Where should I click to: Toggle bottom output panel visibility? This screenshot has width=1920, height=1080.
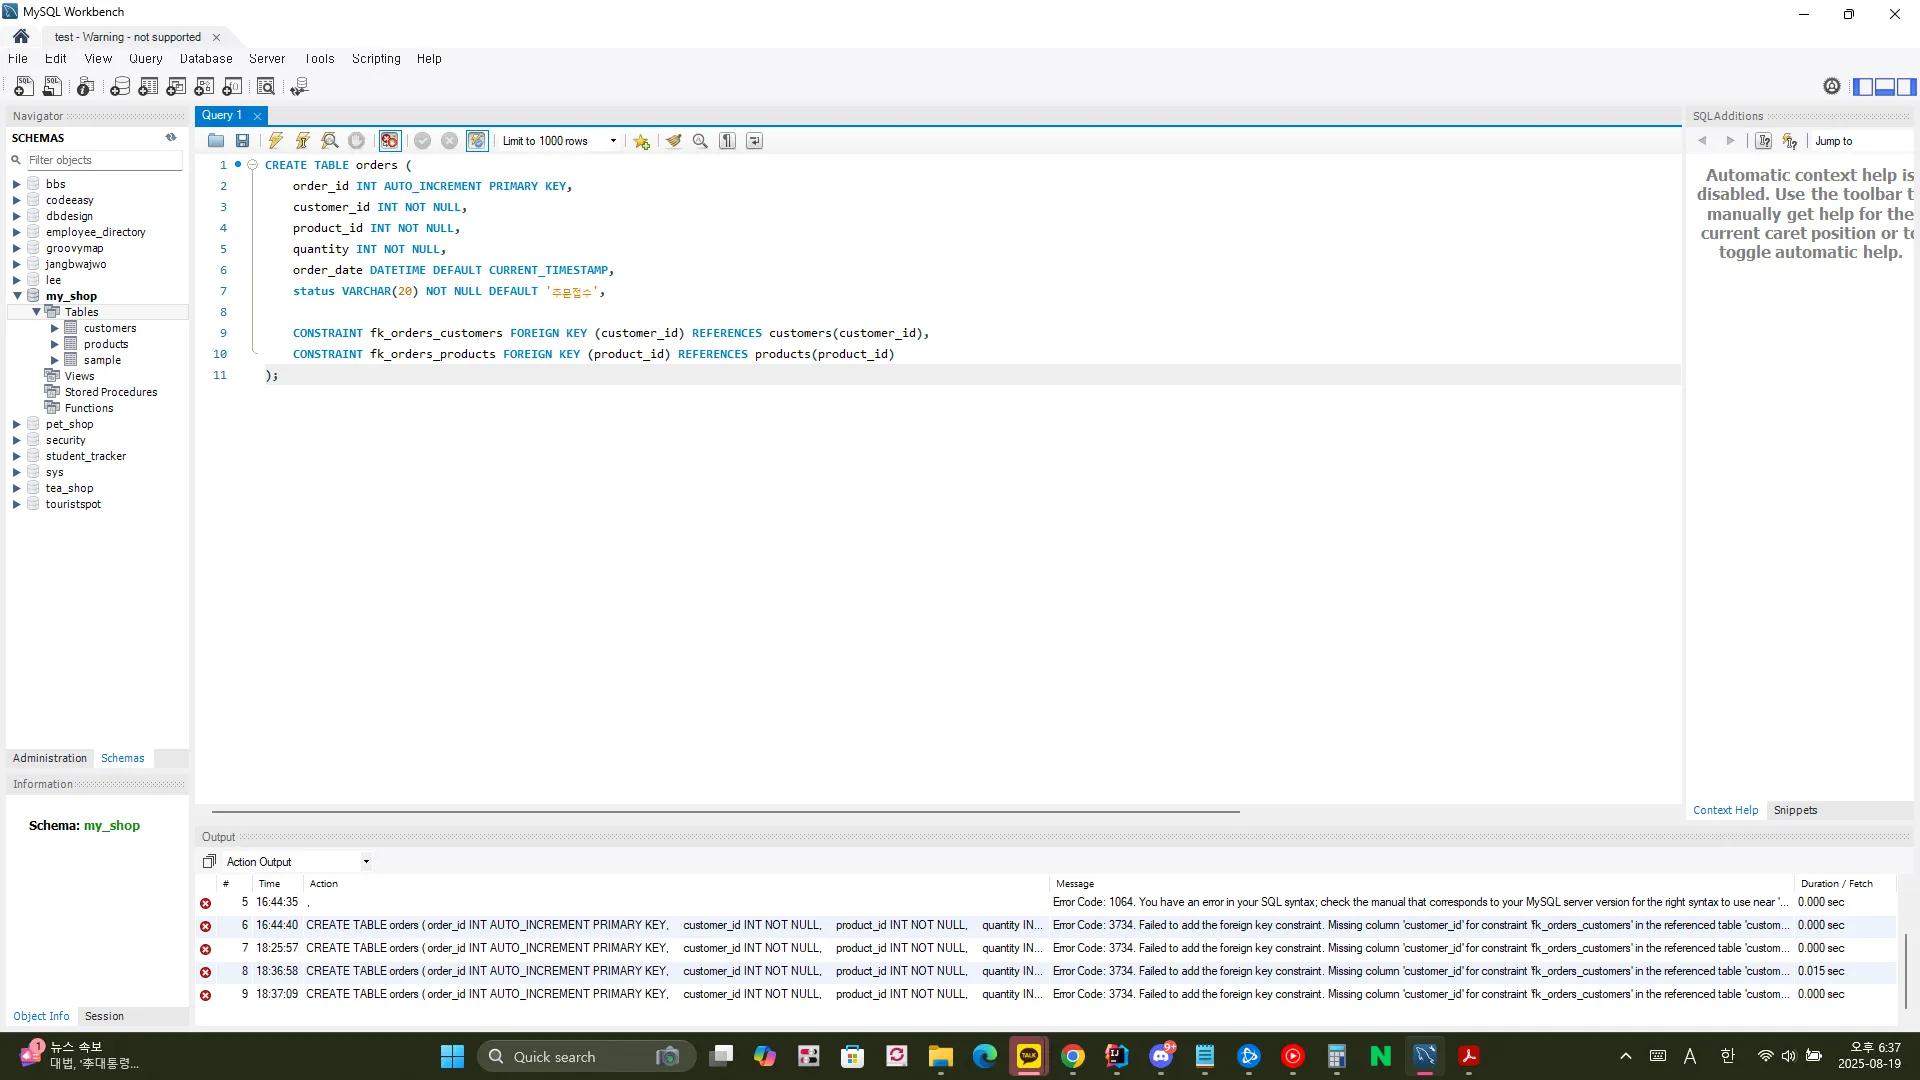click(x=1885, y=87)
